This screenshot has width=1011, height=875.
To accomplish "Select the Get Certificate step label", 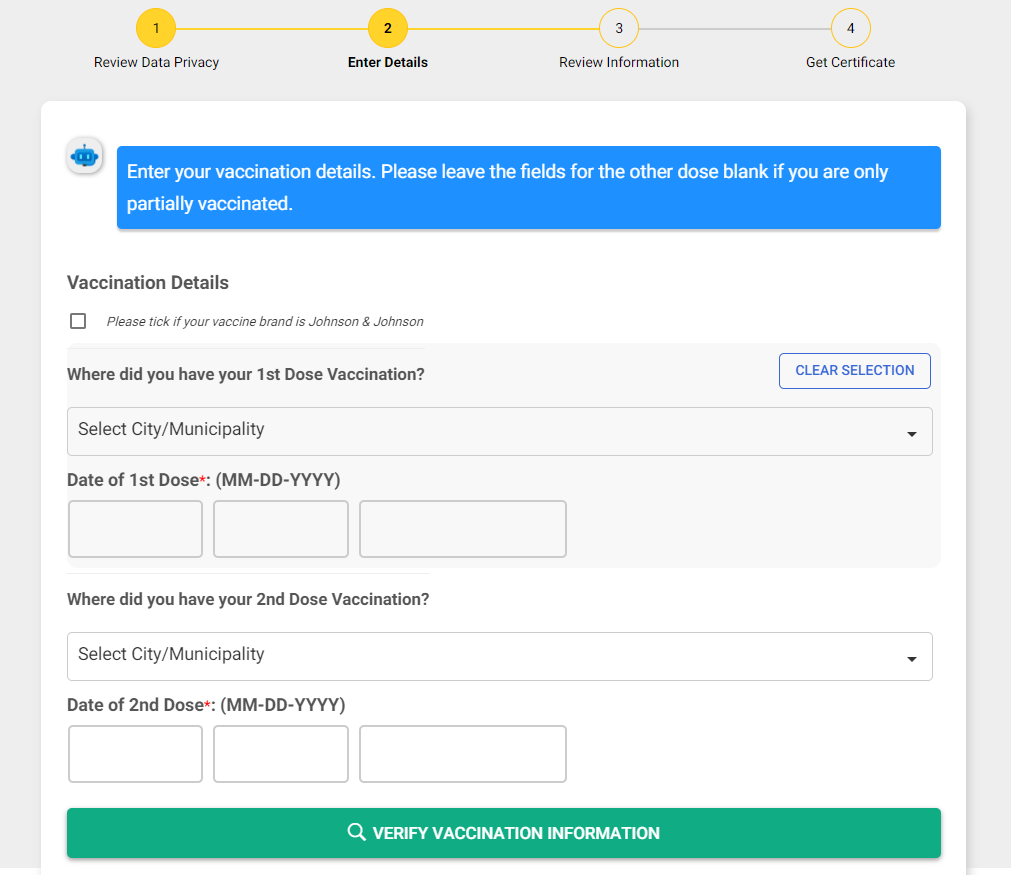I will click(850, 62).
